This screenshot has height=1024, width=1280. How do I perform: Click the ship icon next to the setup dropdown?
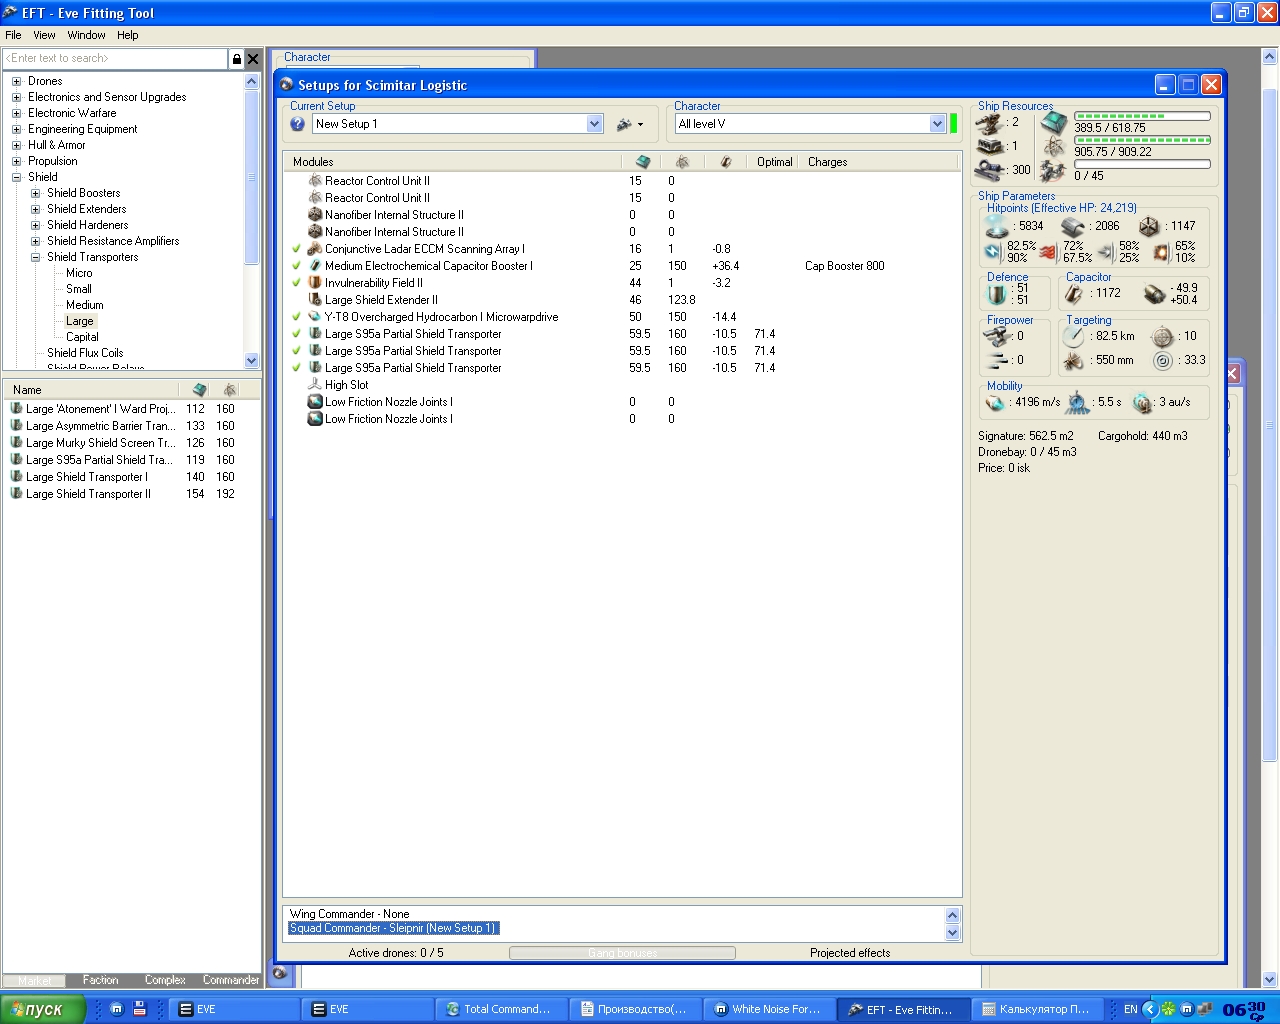click(x=624, y=124)
